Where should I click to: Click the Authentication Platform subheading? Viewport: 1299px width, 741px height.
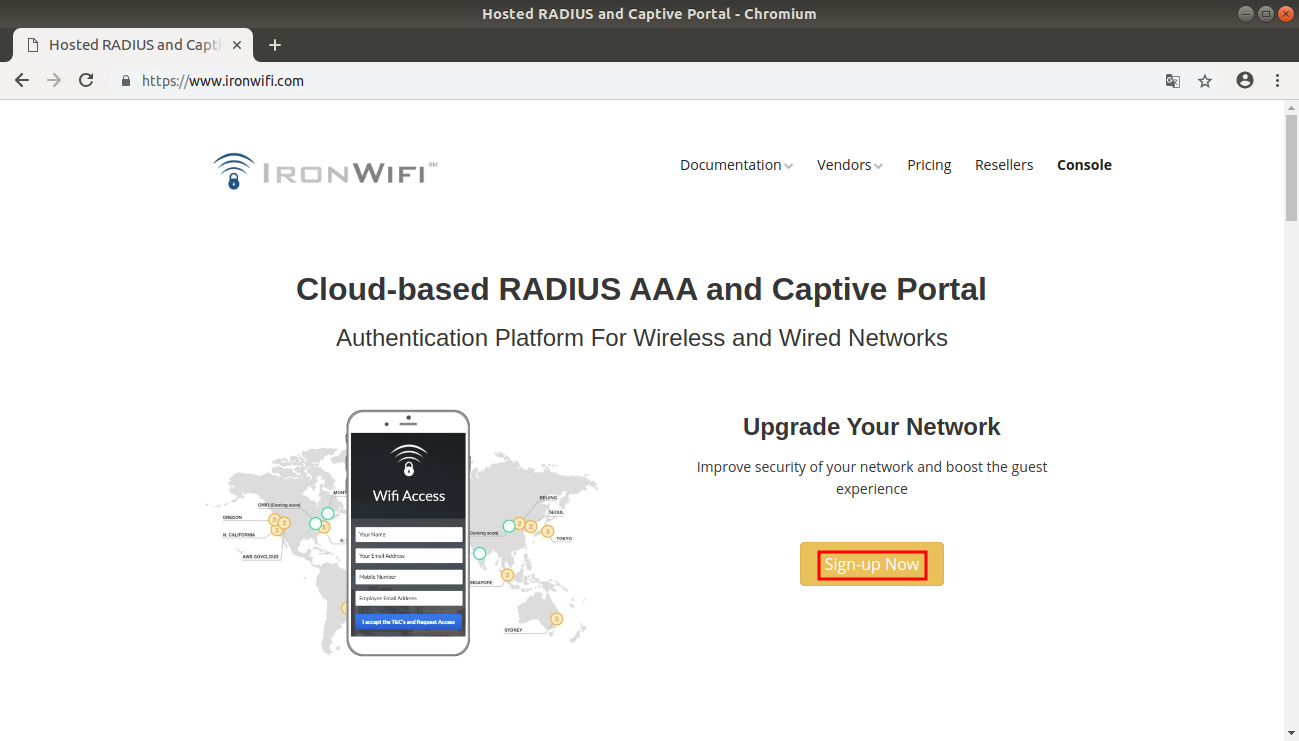pyautogui.click(x=642, y=338)
